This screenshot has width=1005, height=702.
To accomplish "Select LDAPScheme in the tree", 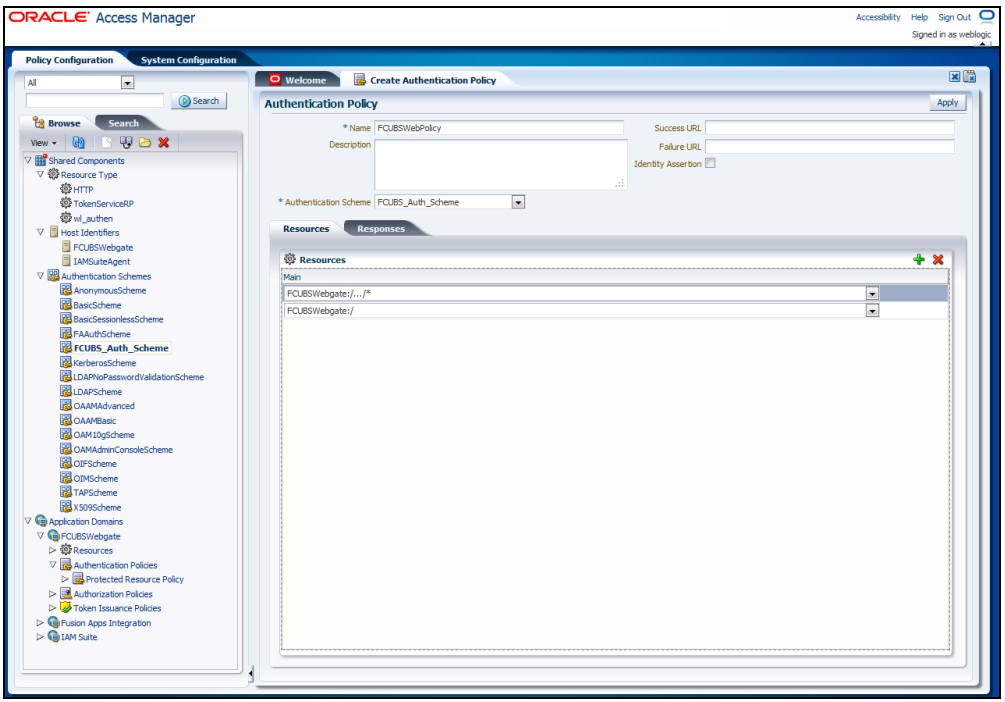I will pos(97,392).
